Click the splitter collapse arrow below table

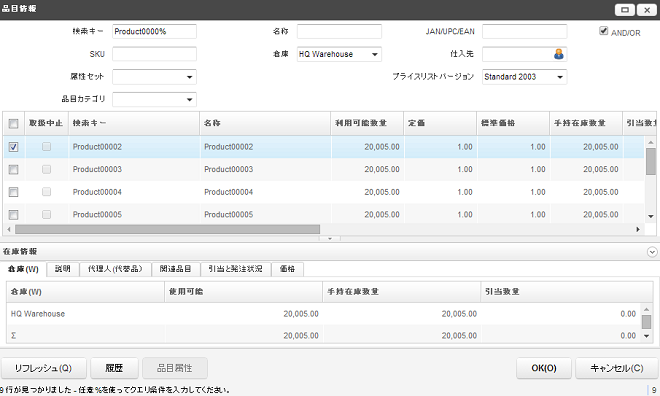click(330, 239)
